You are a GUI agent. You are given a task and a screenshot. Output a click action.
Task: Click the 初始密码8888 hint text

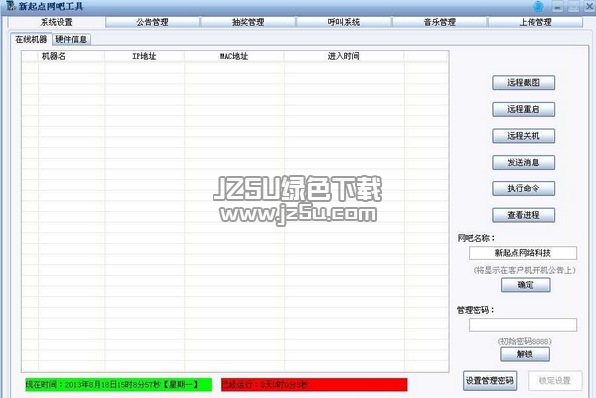(x=525, y=341)
